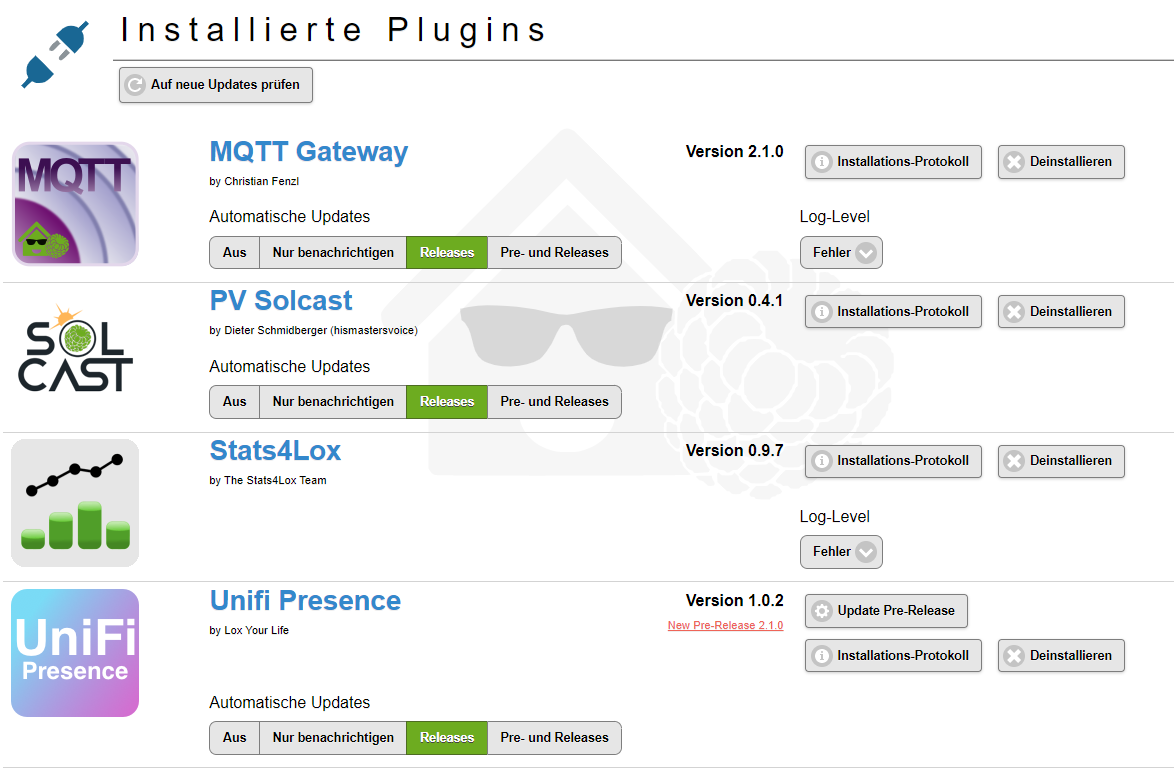Screen dimensions: 1174x775
Task: Select Nur benachrichtigen for PV Solcast updates
Action: 333,402
